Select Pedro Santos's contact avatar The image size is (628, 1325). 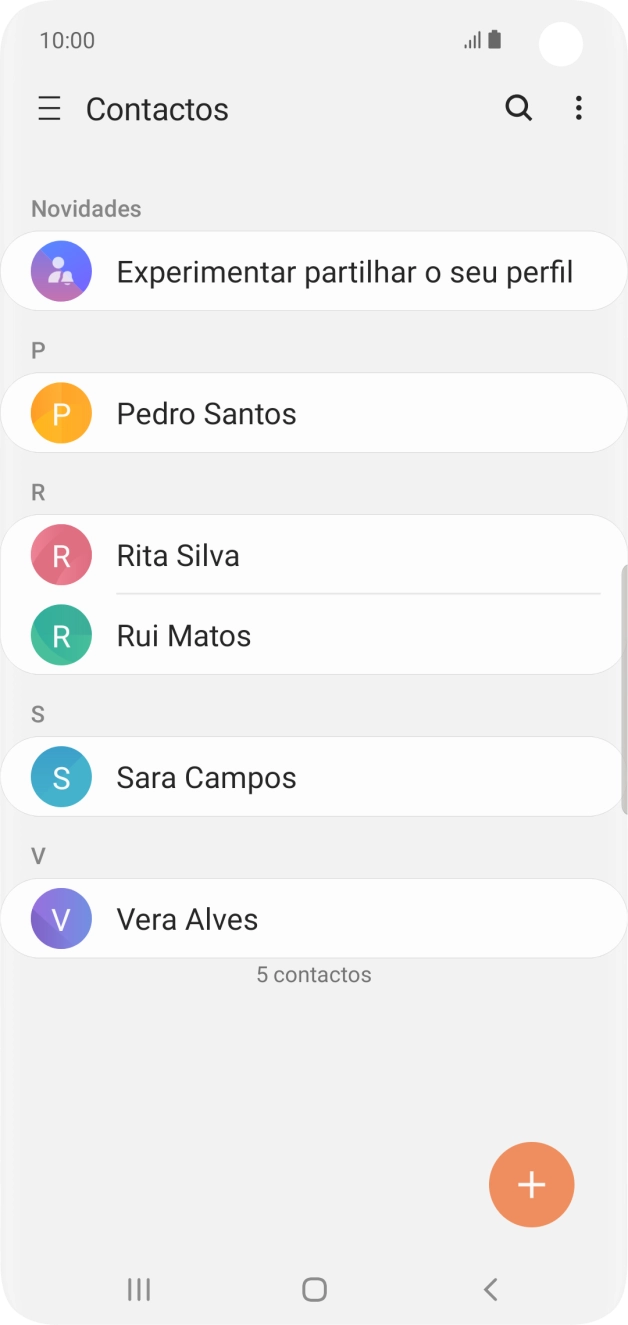click(x=60, y=412)
